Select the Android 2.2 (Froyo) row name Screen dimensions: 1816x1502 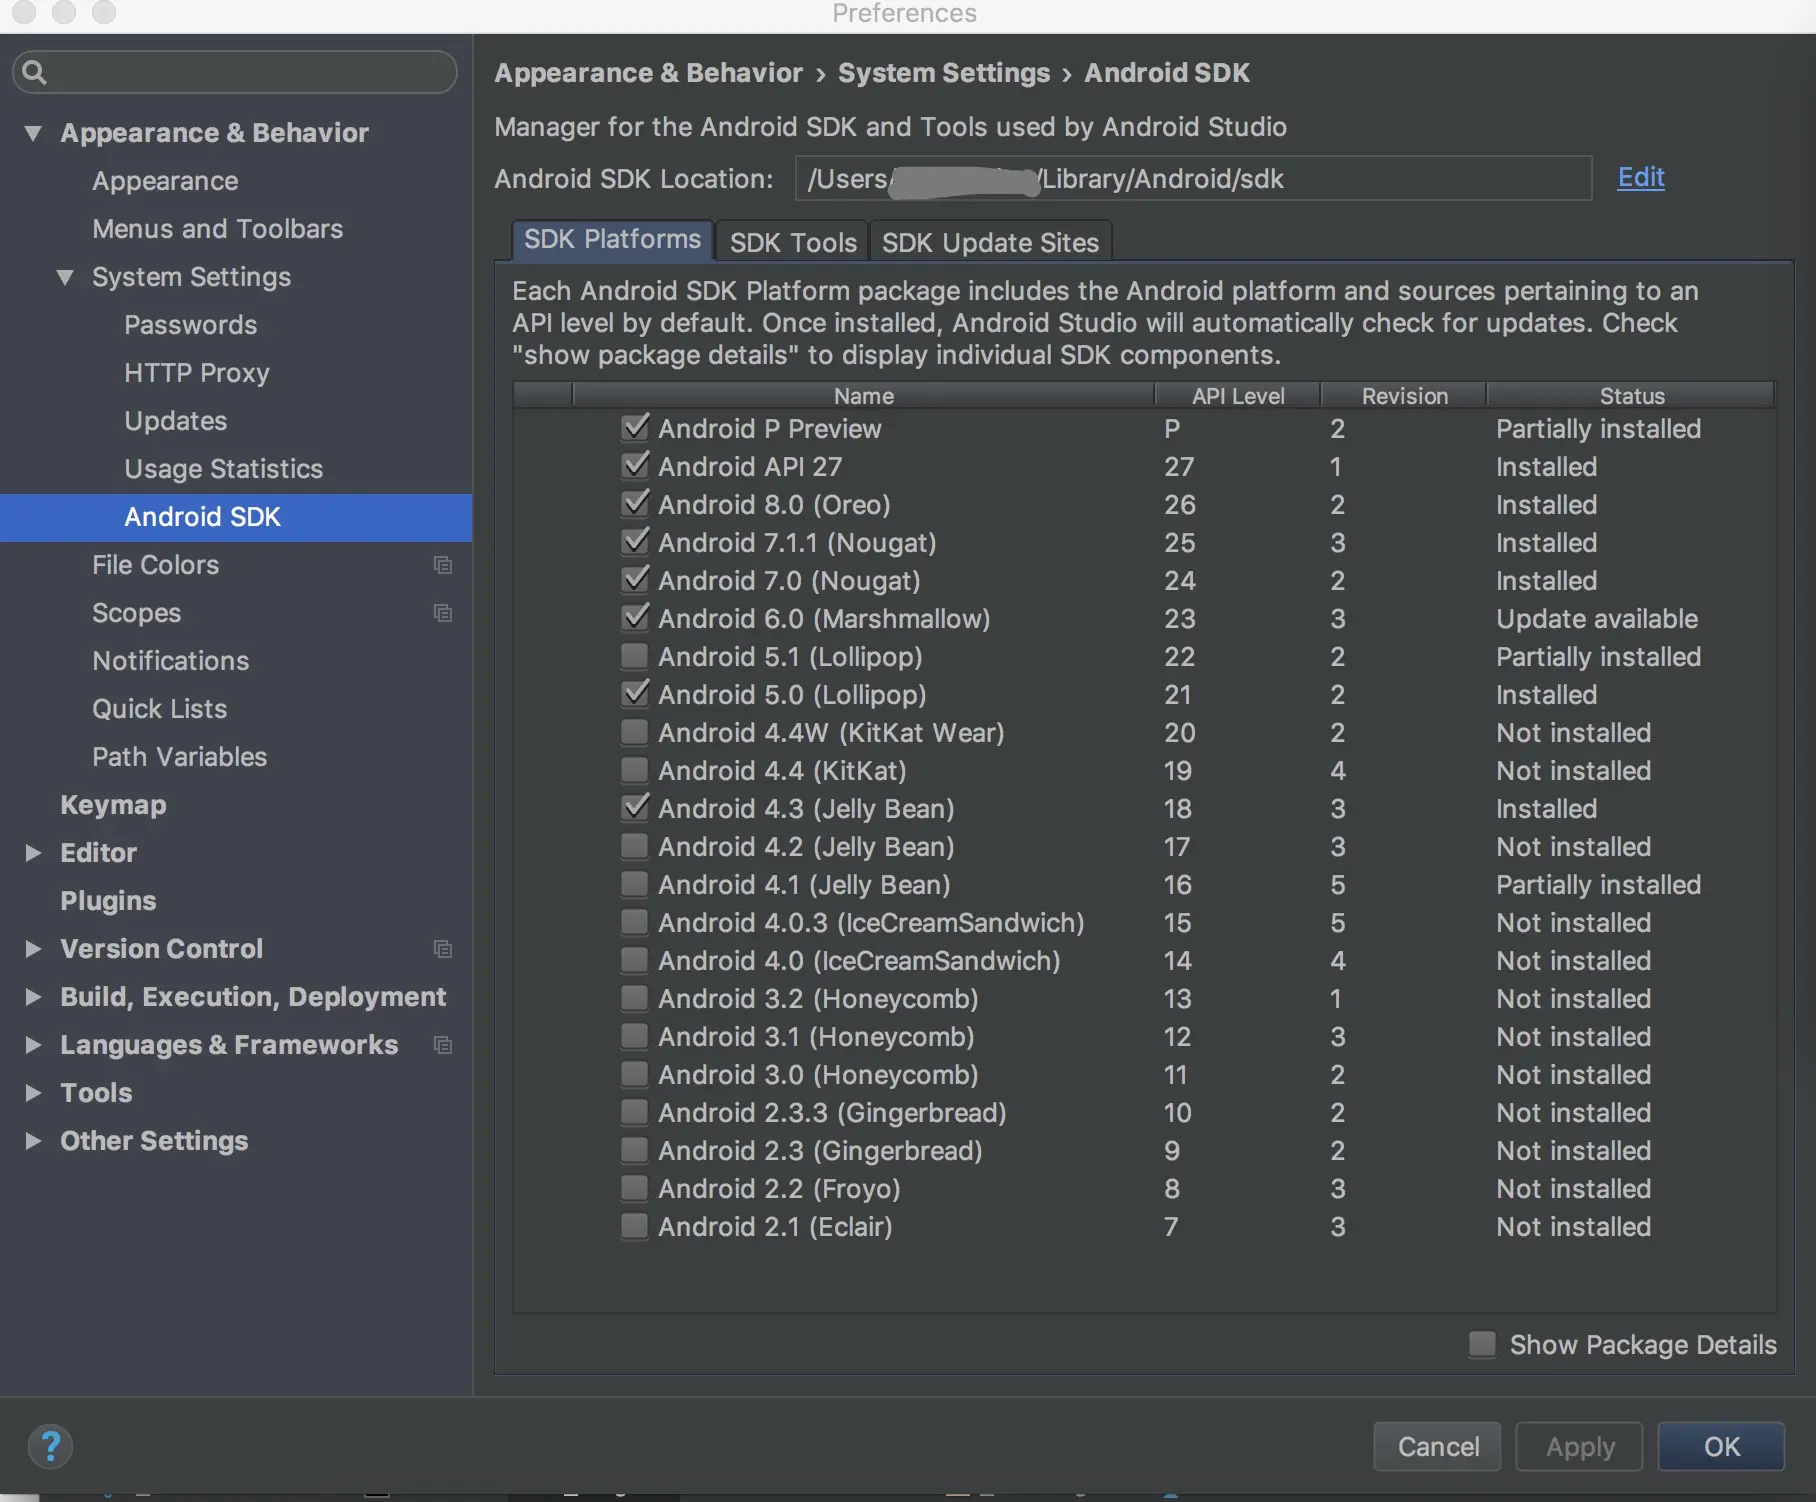point(779,1189)
